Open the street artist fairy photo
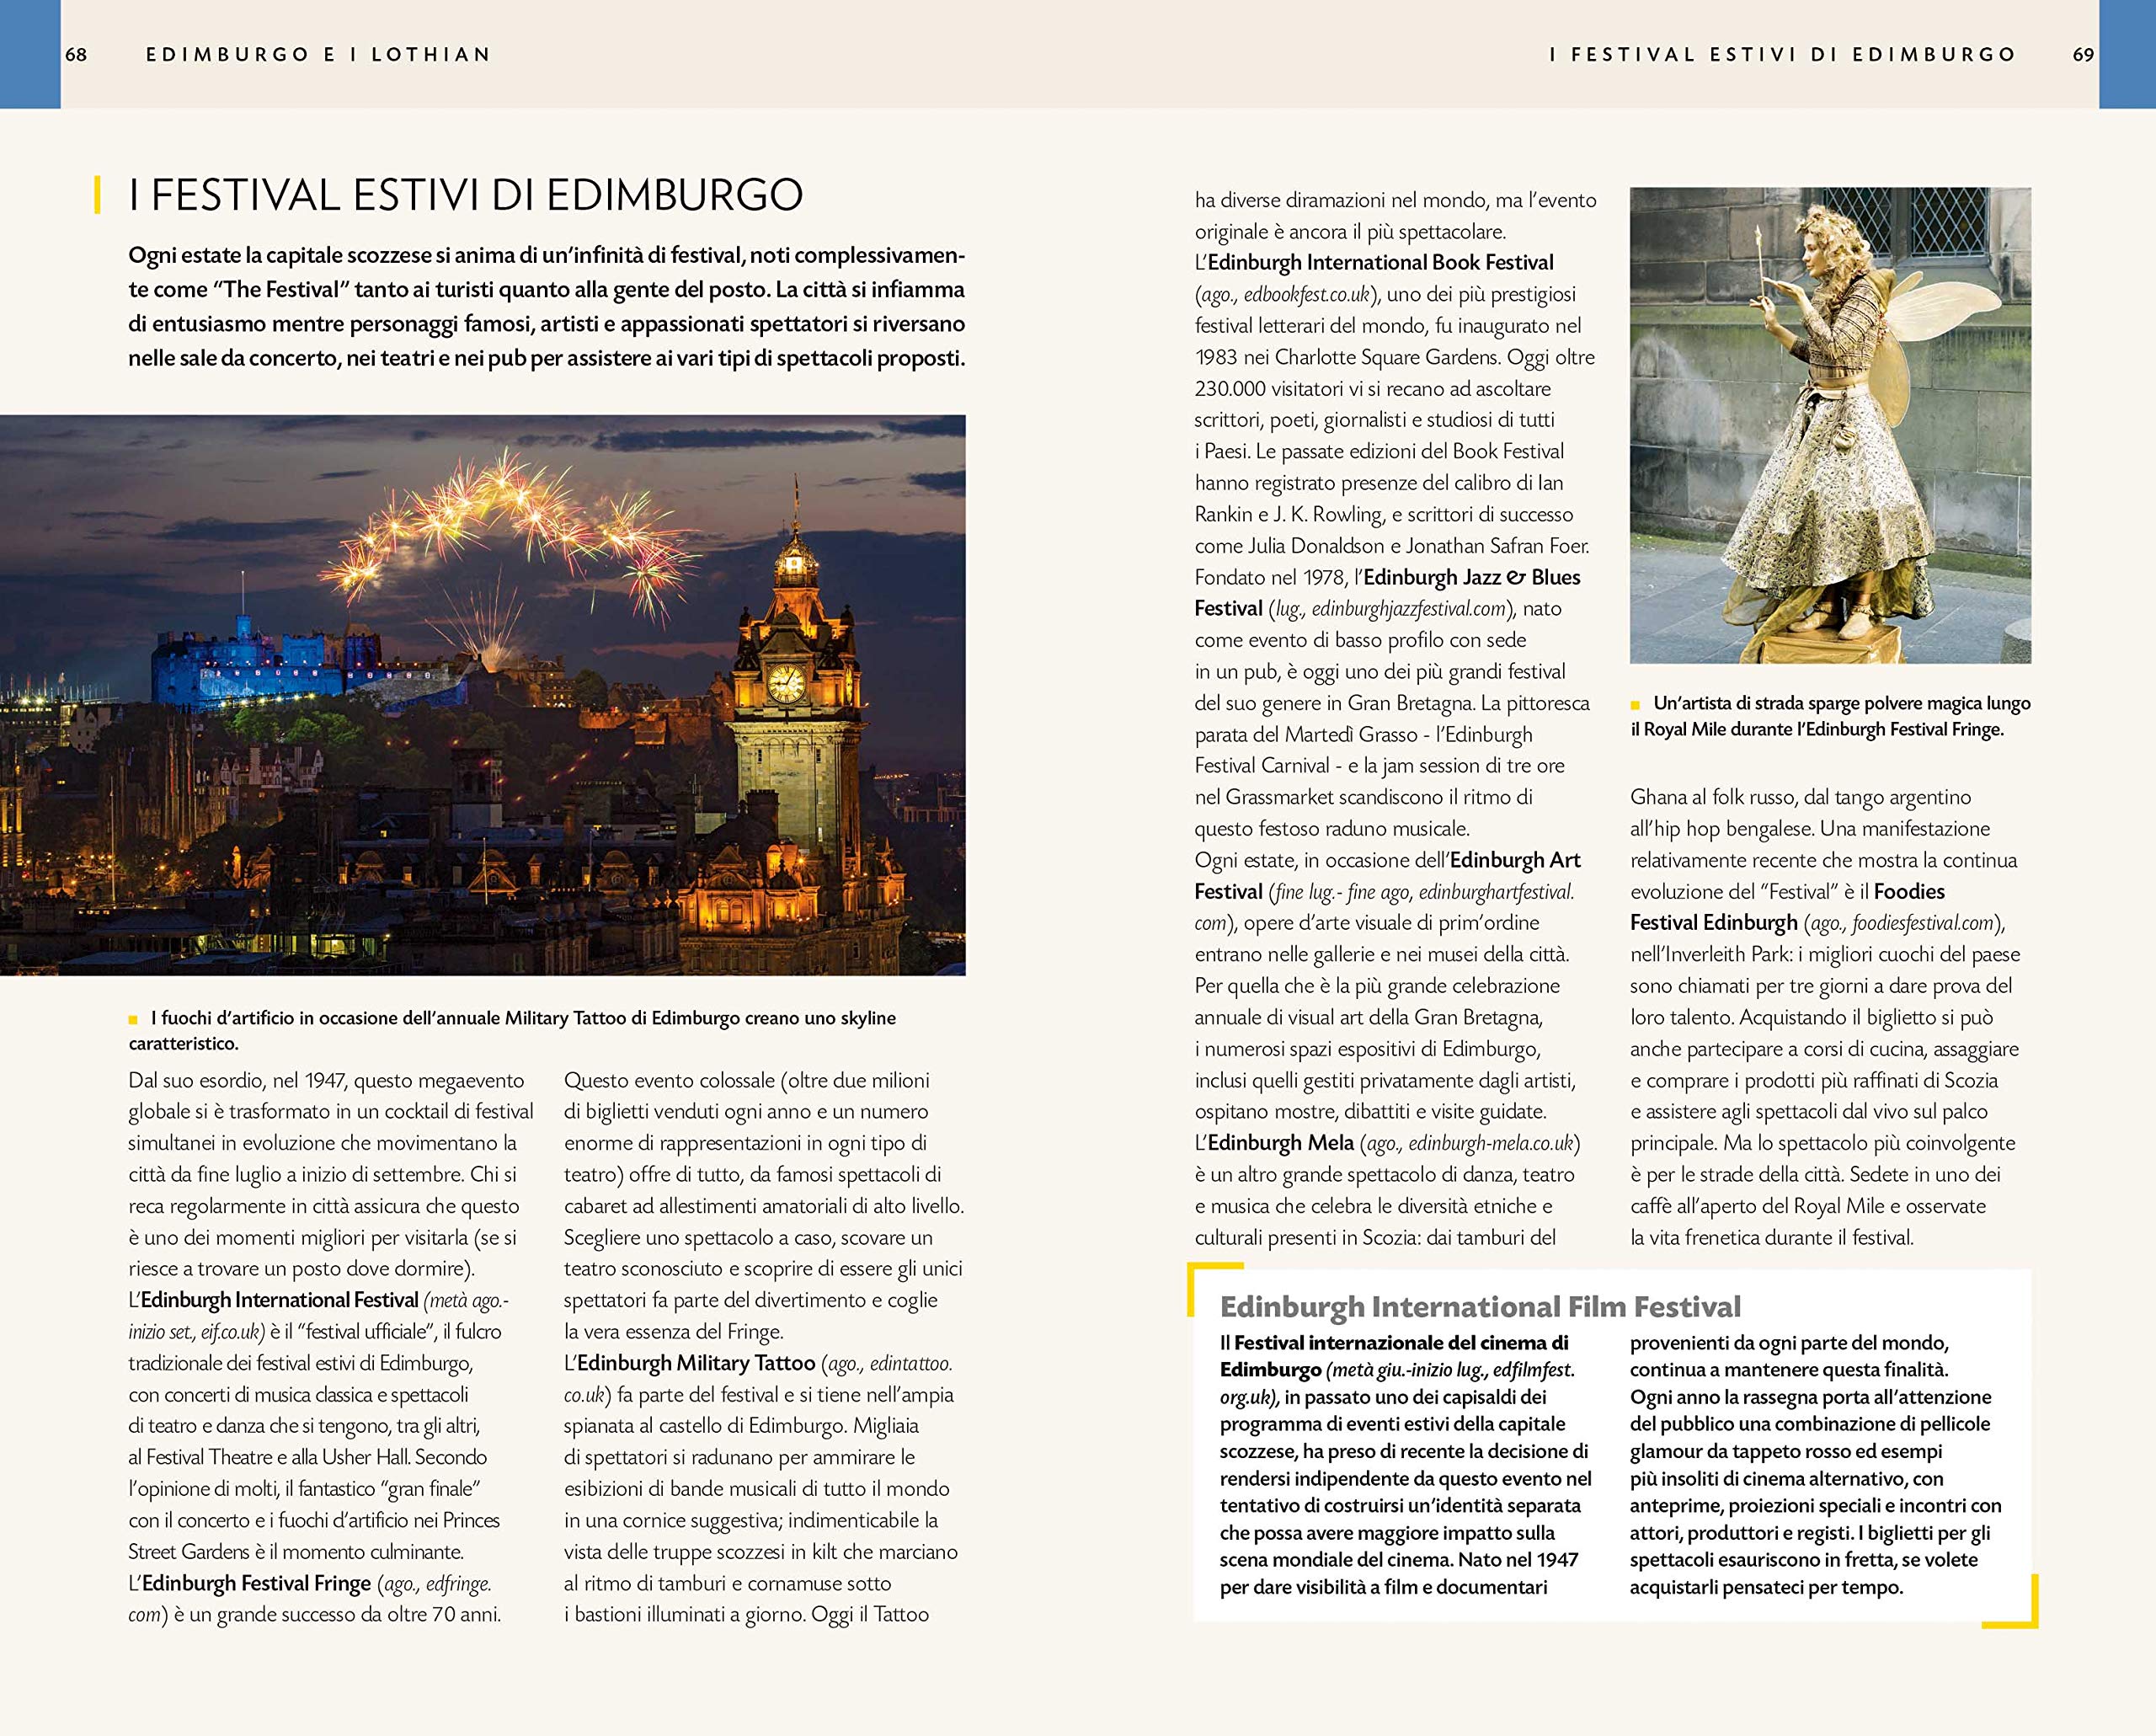Screen dimensions: 2156x1736 pyautogui.click(x=1830, y=425)
